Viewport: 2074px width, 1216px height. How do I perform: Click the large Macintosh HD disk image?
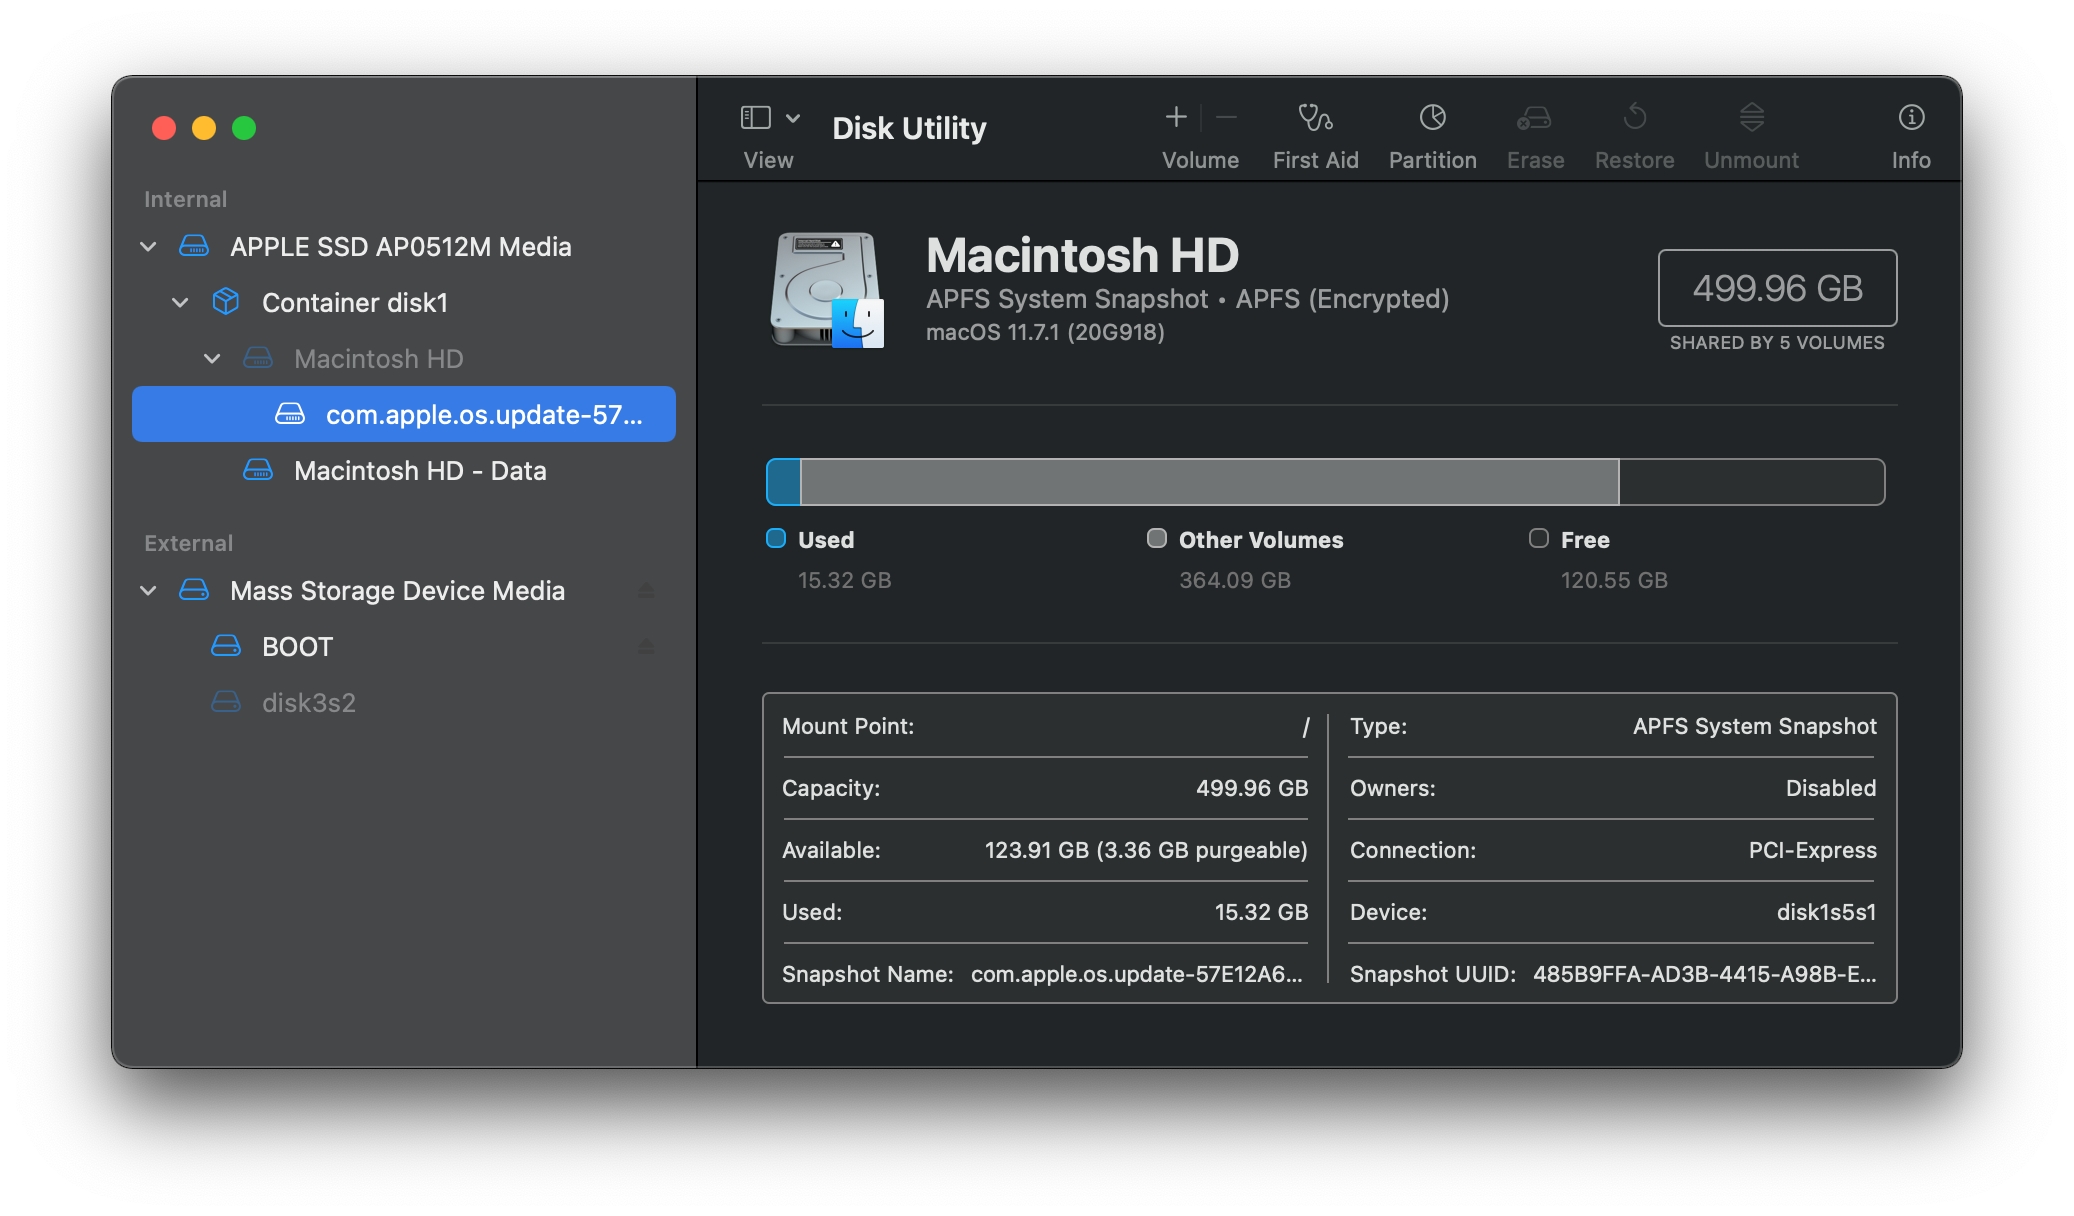(827, 290)
